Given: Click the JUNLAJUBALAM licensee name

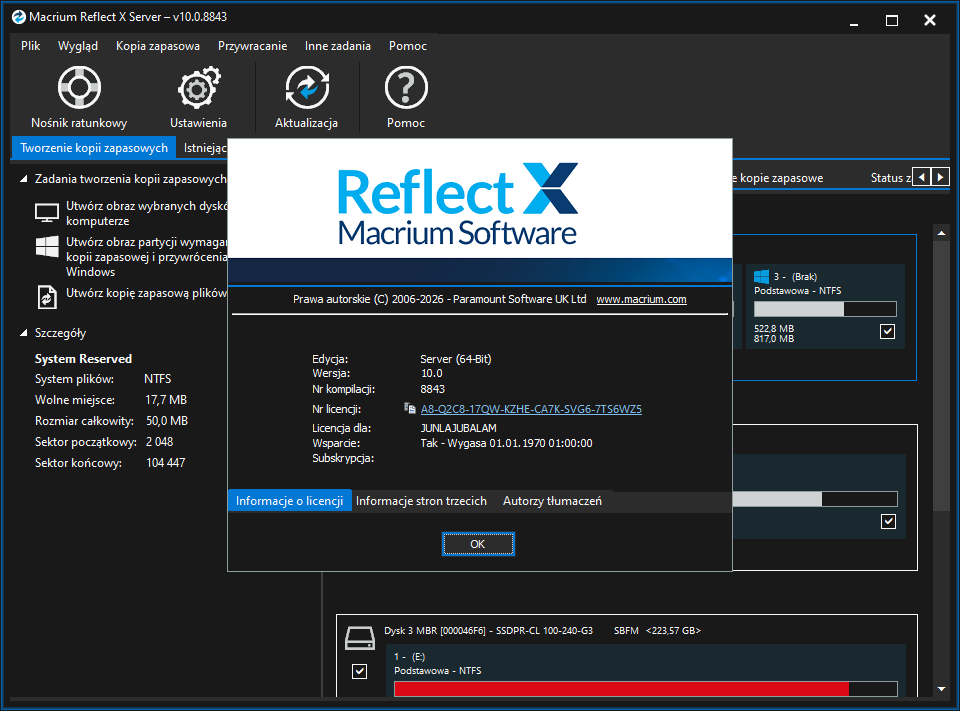Looking at the screenshot, I should 459,428.
